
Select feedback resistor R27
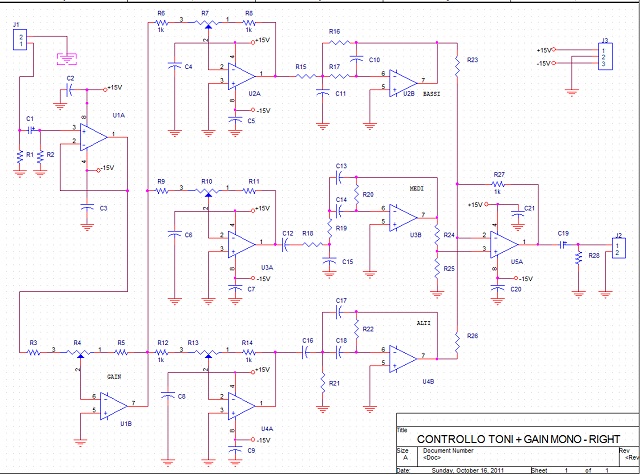pyautogui.click(x=500, y=183)
